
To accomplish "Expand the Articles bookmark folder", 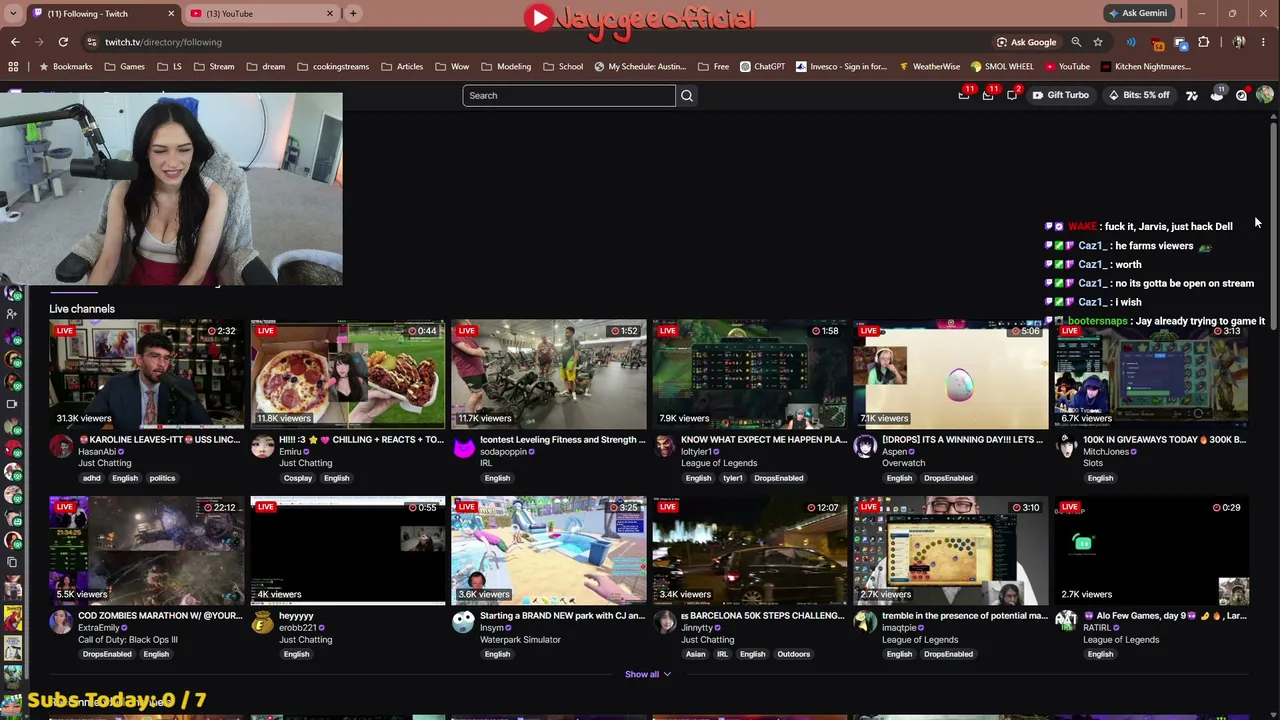I will (402, 67).
